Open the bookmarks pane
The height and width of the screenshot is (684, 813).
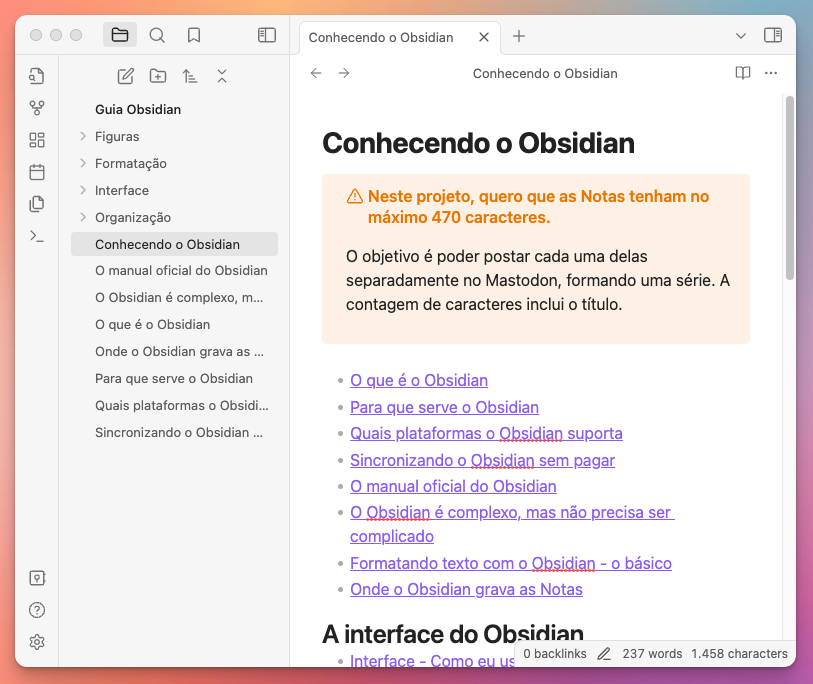pyautogui.click(x=193, y=34)
